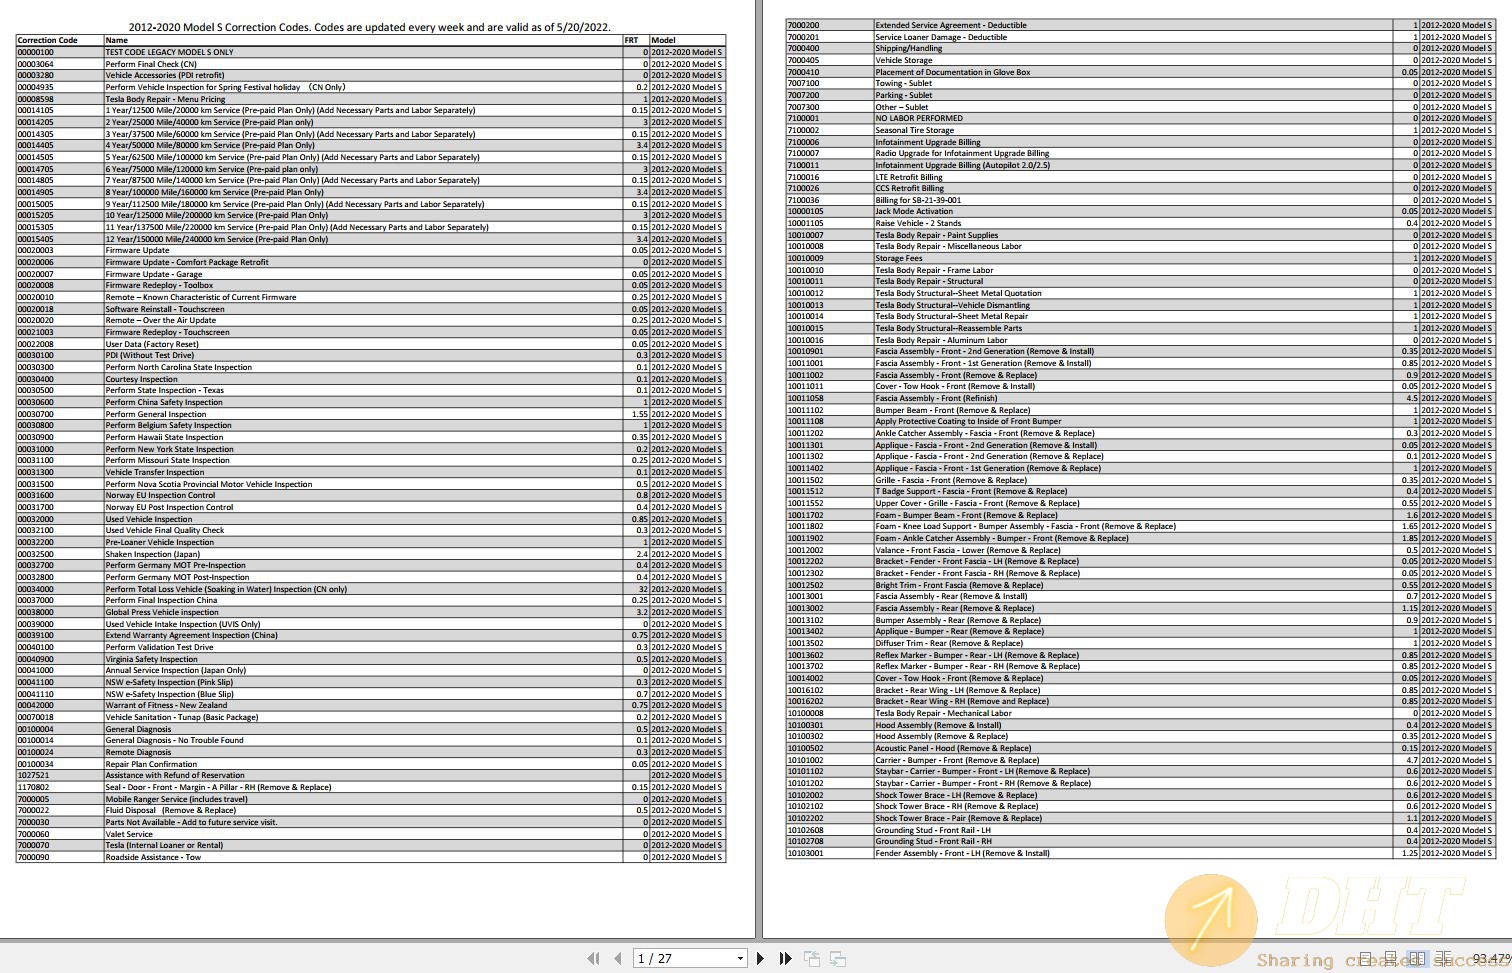Select 'Apply Protective Coating to Inside of Front Bumper'
Viewport: 1512px width, 973px height.
[x=969, y=421]
